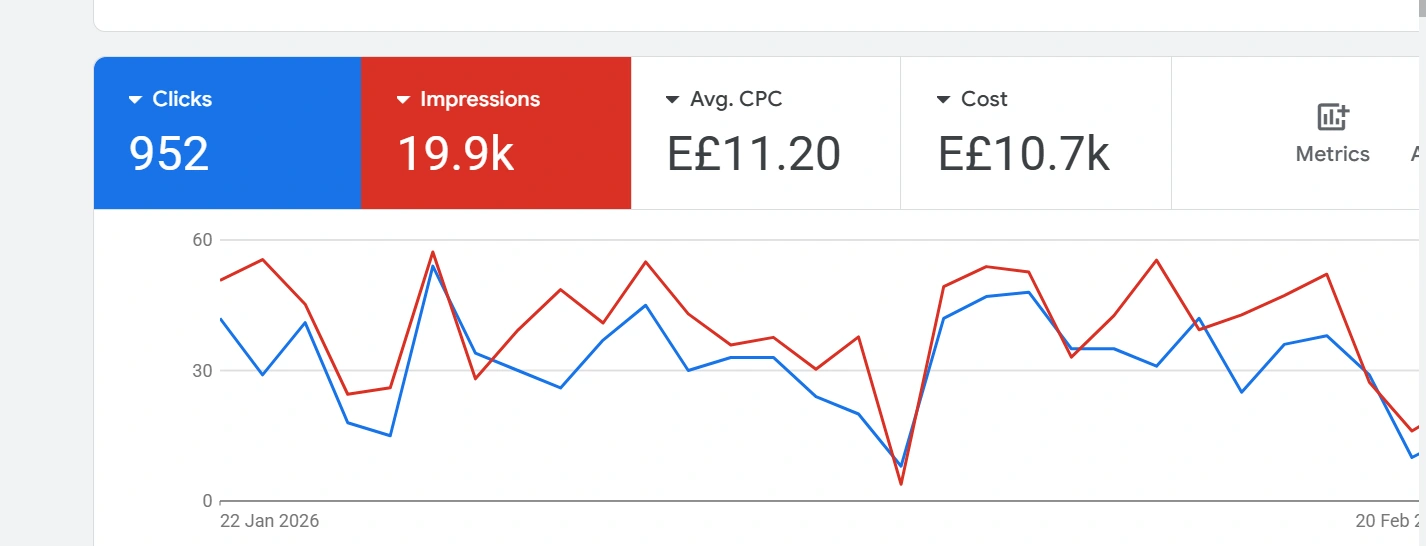Click the 0 y-axis label

coord(208,501)
